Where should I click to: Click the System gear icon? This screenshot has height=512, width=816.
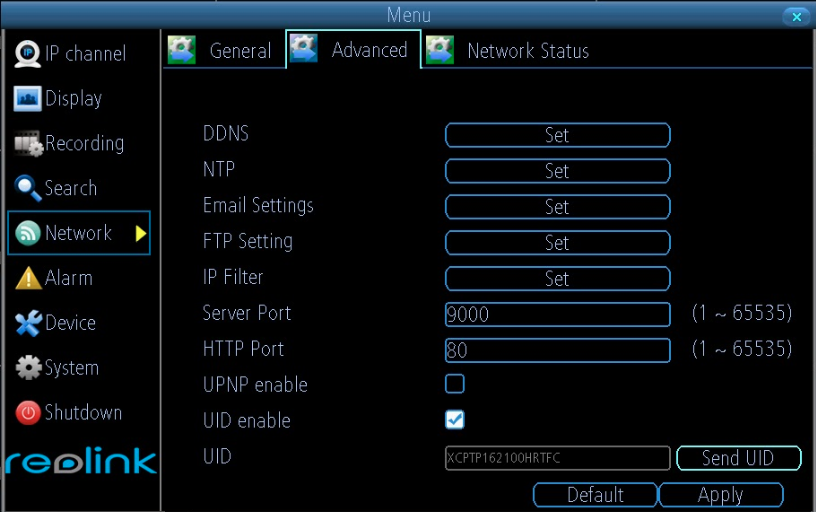point(28,367)
